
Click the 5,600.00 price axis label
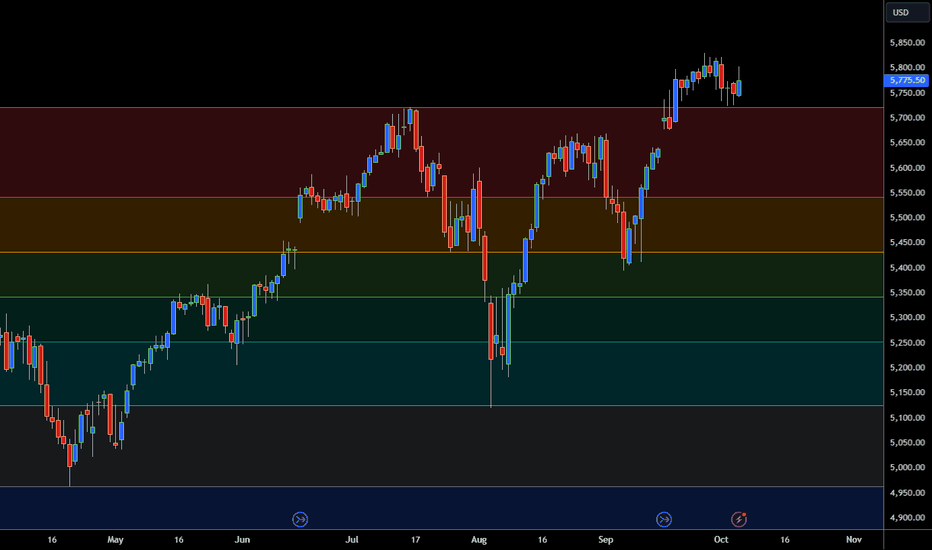pos(907,168)
